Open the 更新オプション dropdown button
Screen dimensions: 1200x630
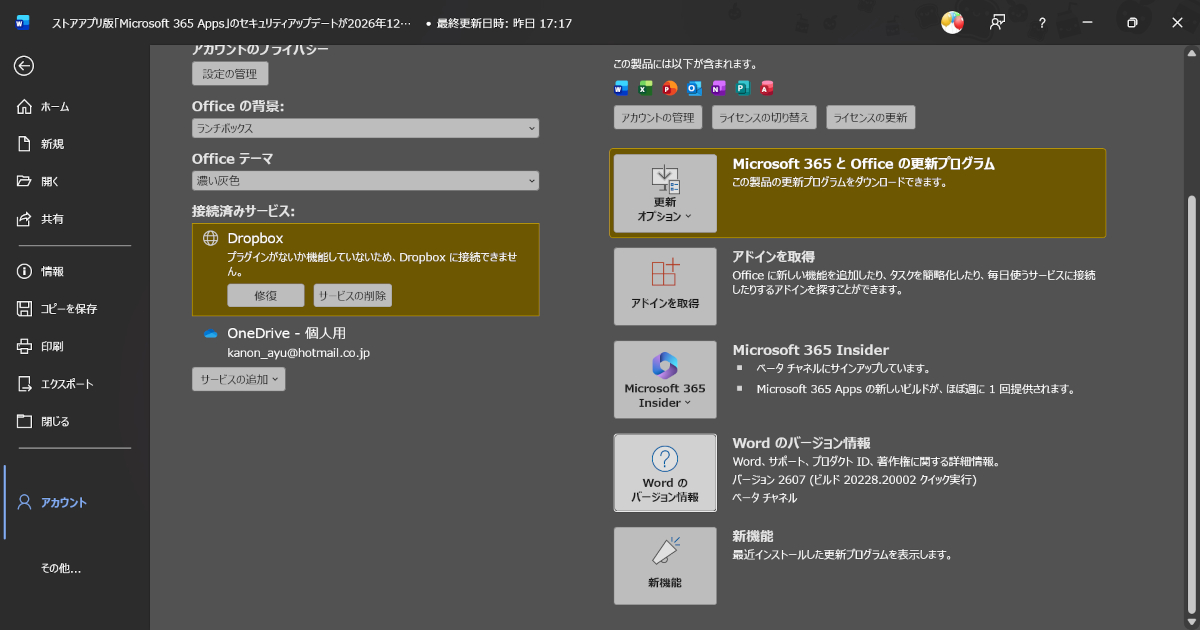(665, 193)
